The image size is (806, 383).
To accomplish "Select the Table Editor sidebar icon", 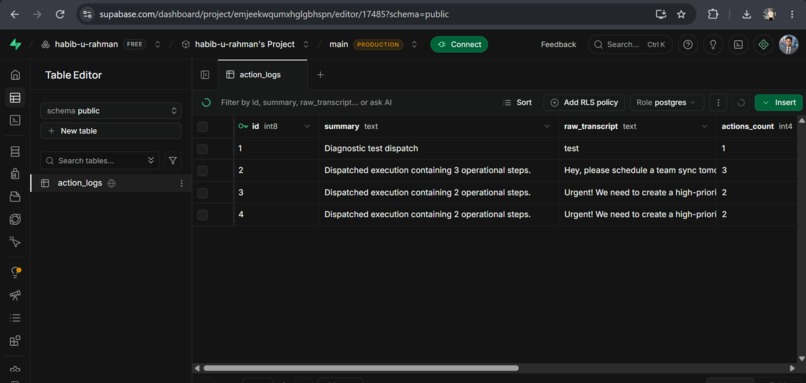I will tap(15, 97).
